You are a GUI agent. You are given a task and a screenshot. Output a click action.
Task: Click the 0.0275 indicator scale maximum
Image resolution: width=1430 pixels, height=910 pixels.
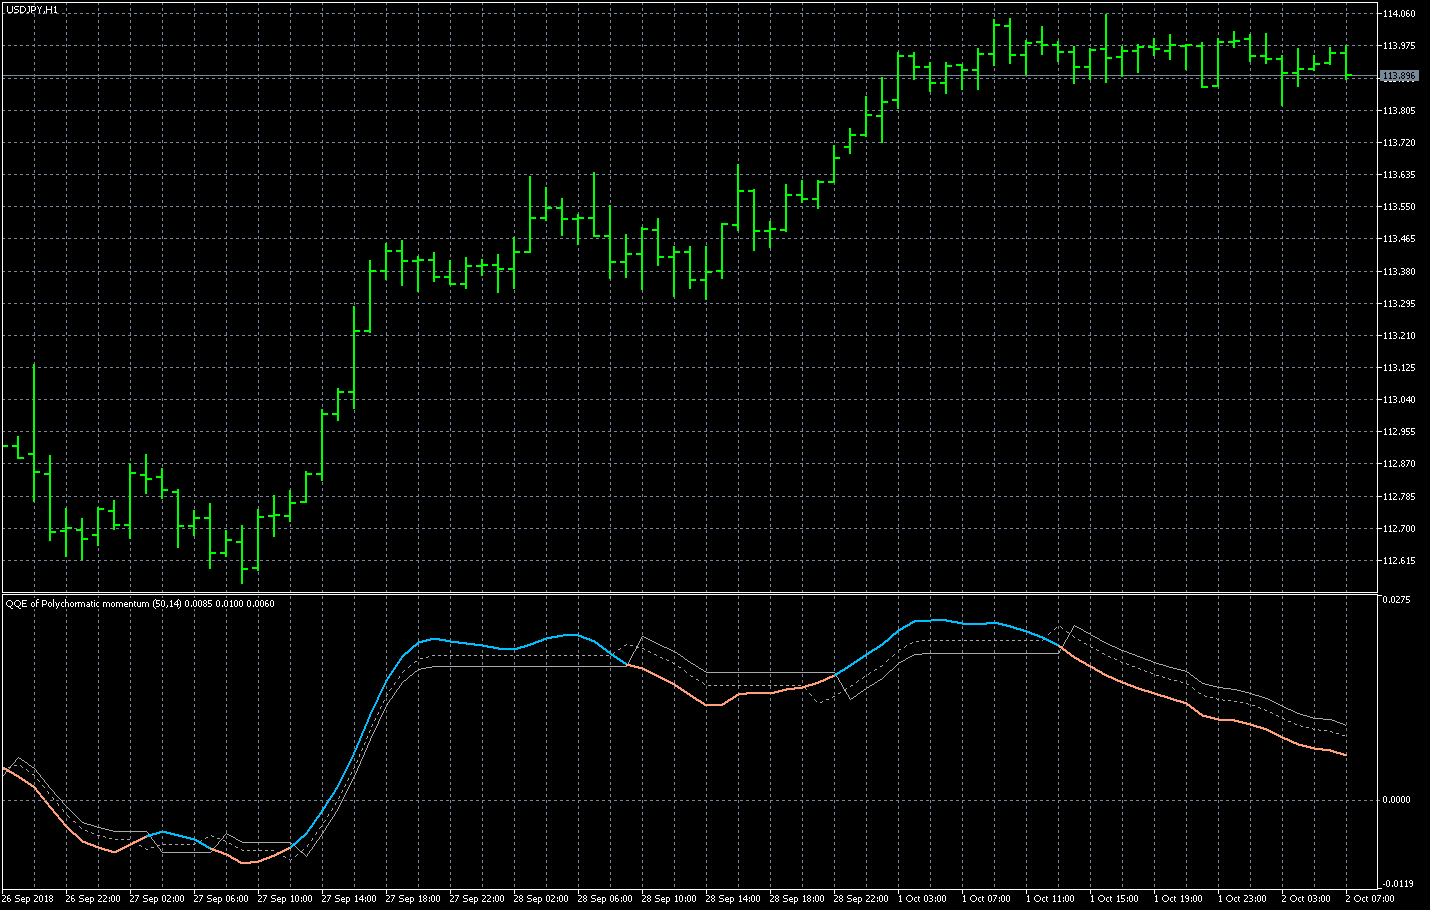[1396, 600]
